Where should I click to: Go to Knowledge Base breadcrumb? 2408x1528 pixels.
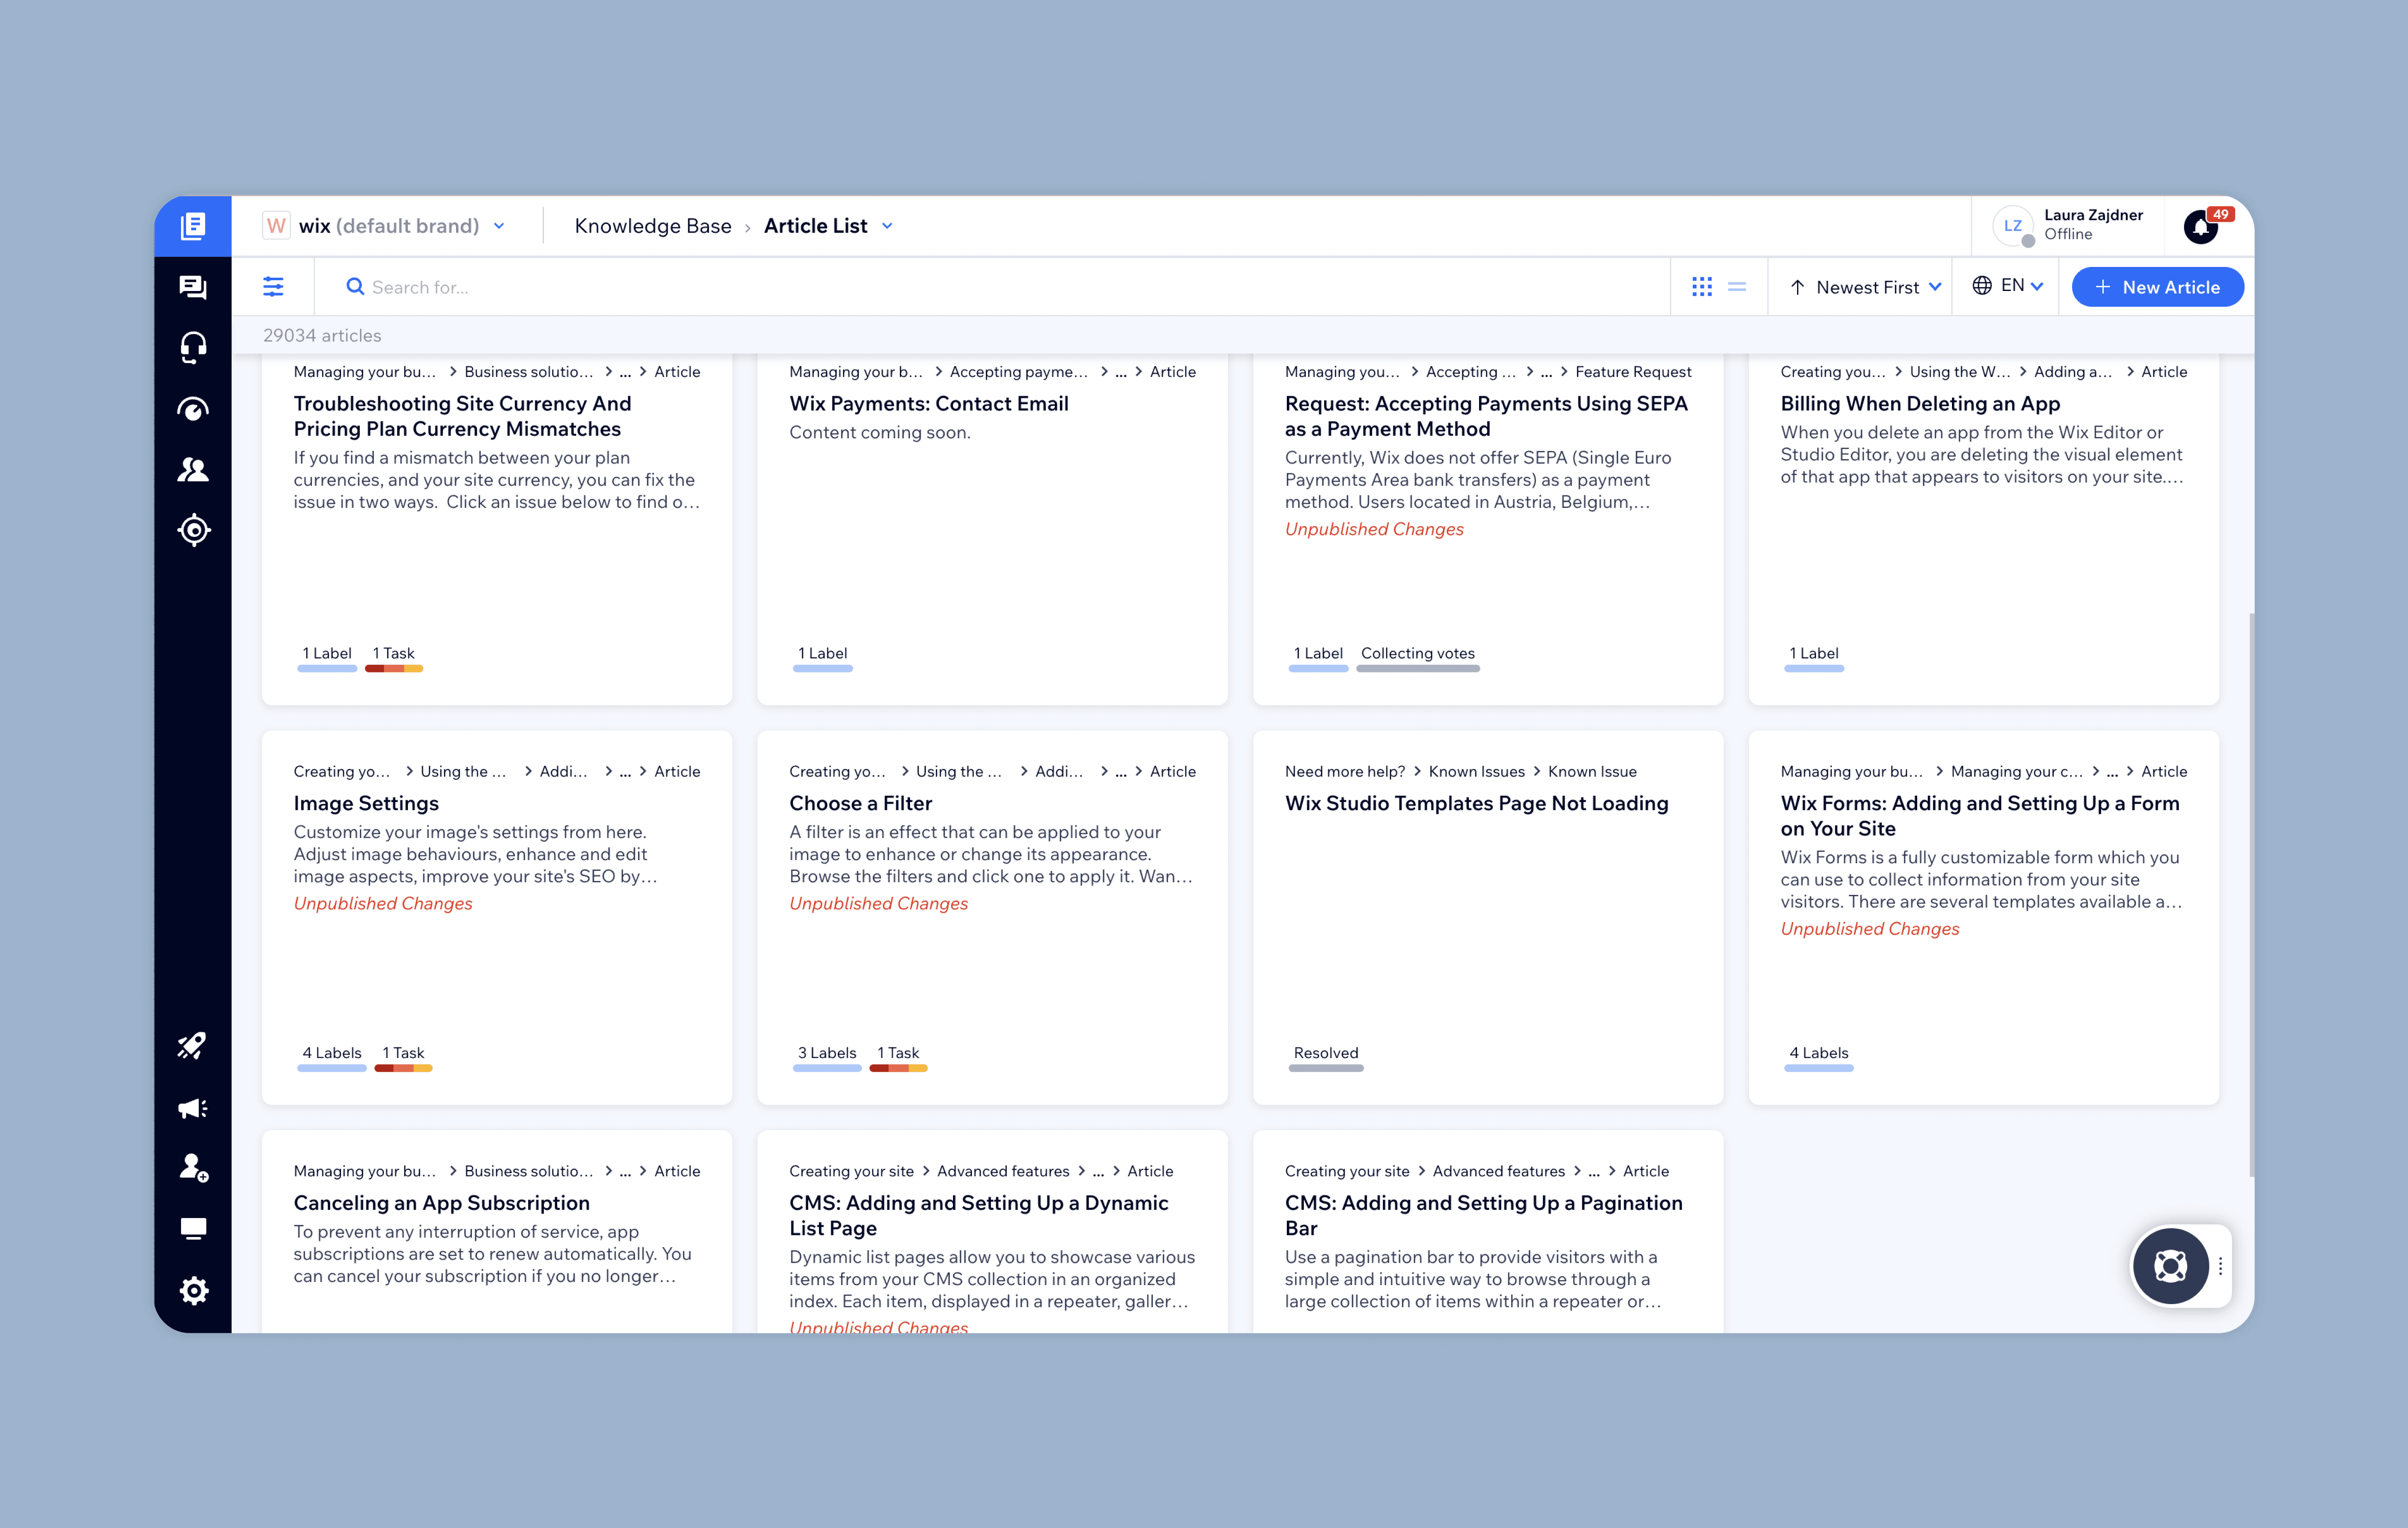click(652, 226)
